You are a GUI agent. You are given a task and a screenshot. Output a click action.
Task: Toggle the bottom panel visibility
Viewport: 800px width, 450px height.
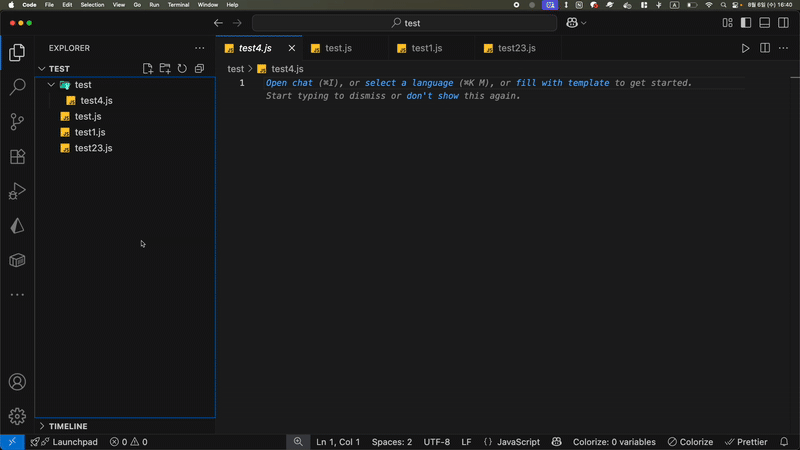pos(764,23)
